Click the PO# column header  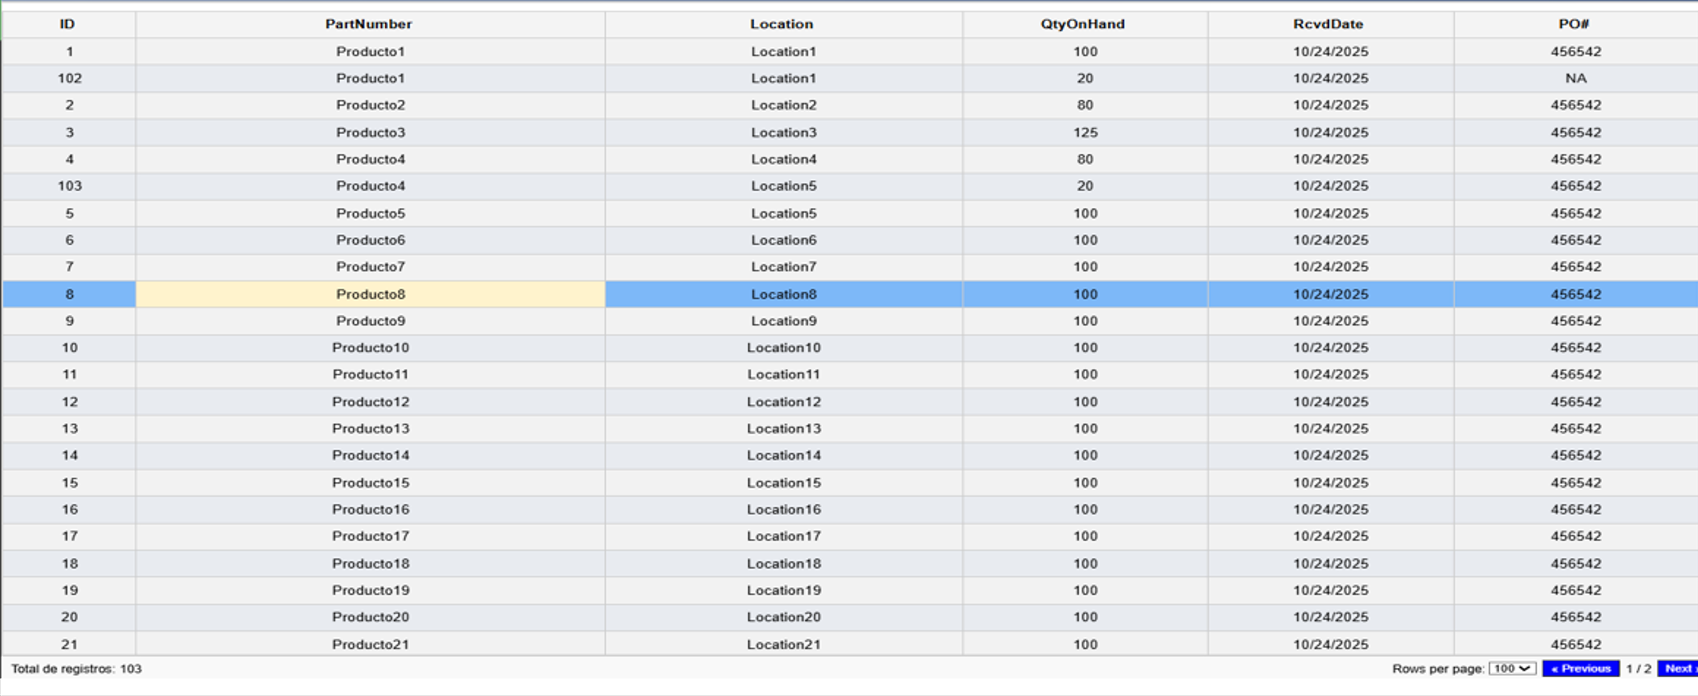click(x=1574, y=24)
